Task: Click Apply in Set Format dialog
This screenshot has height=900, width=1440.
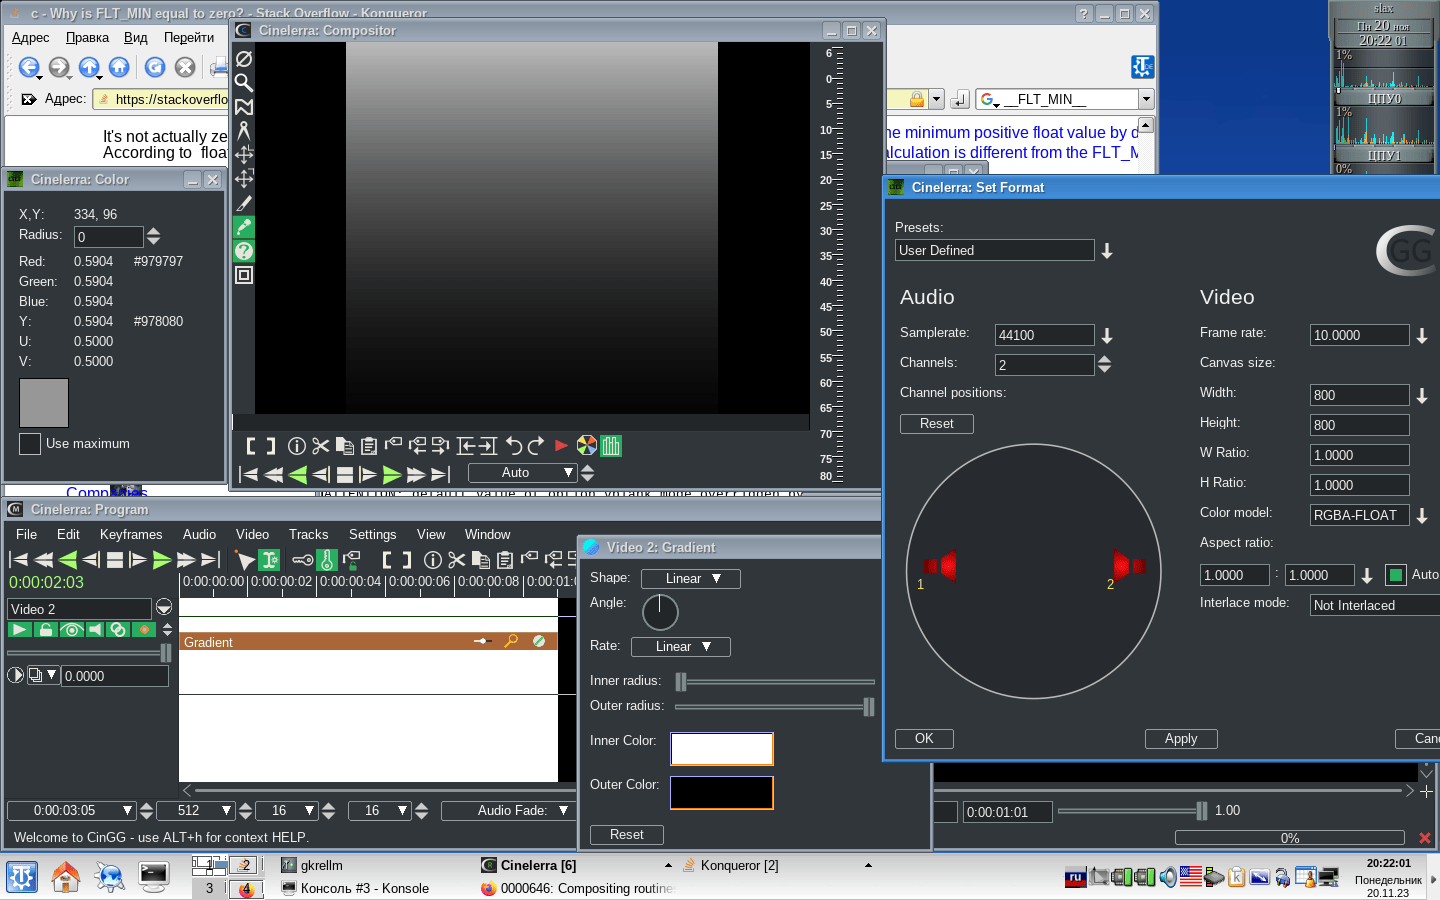Action: pyautogui.click(x=1181, y=739)
